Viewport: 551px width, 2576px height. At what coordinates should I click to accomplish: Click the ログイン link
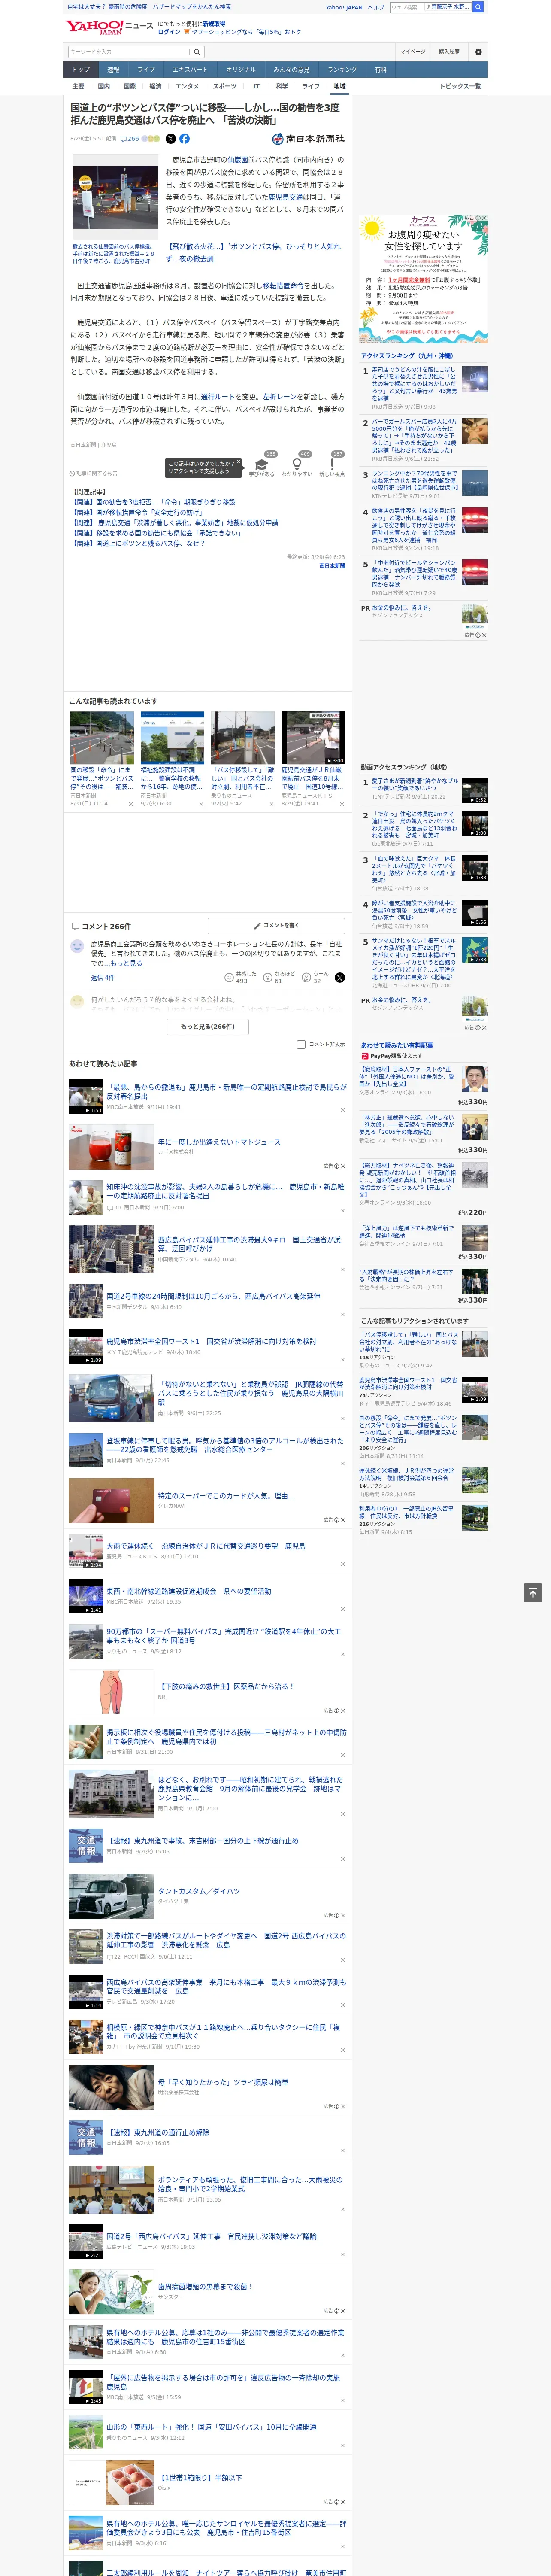pos(169,32)
